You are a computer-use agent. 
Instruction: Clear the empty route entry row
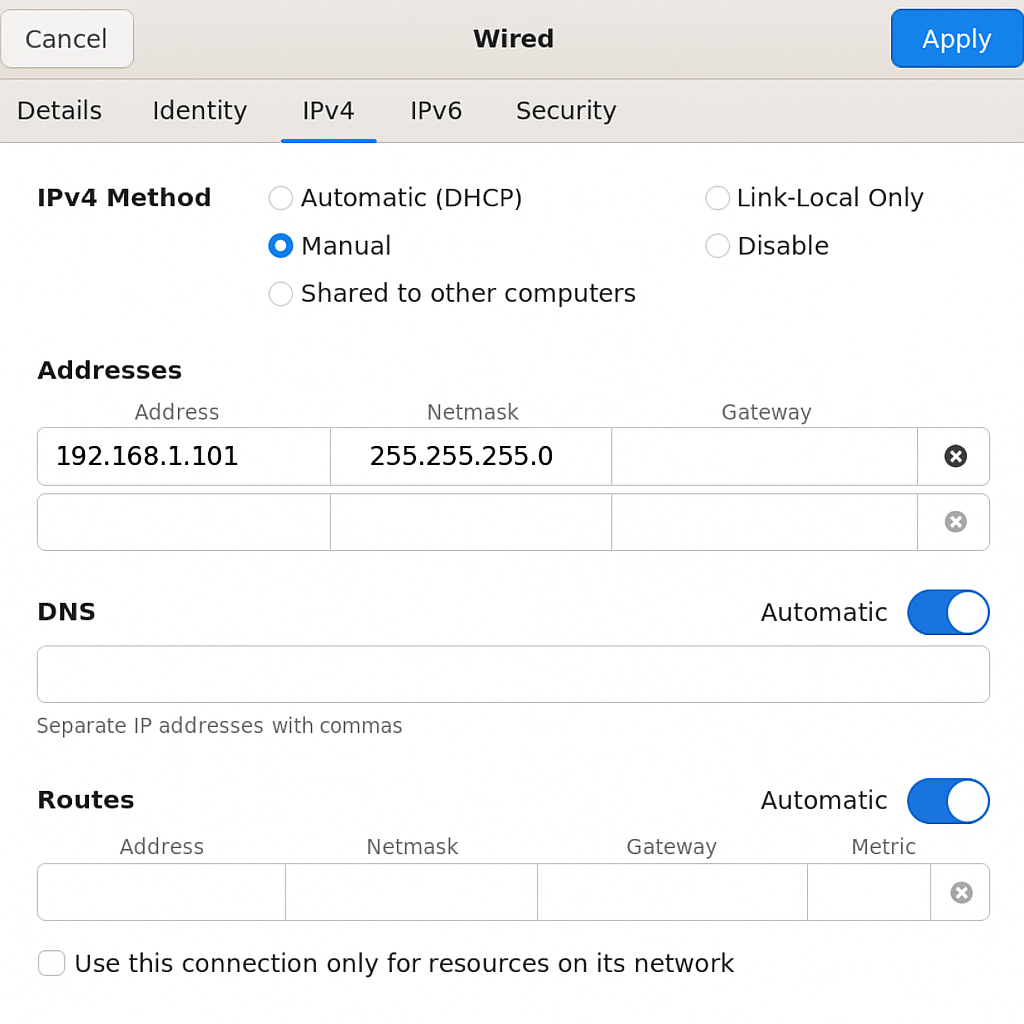tap(960, 891)
